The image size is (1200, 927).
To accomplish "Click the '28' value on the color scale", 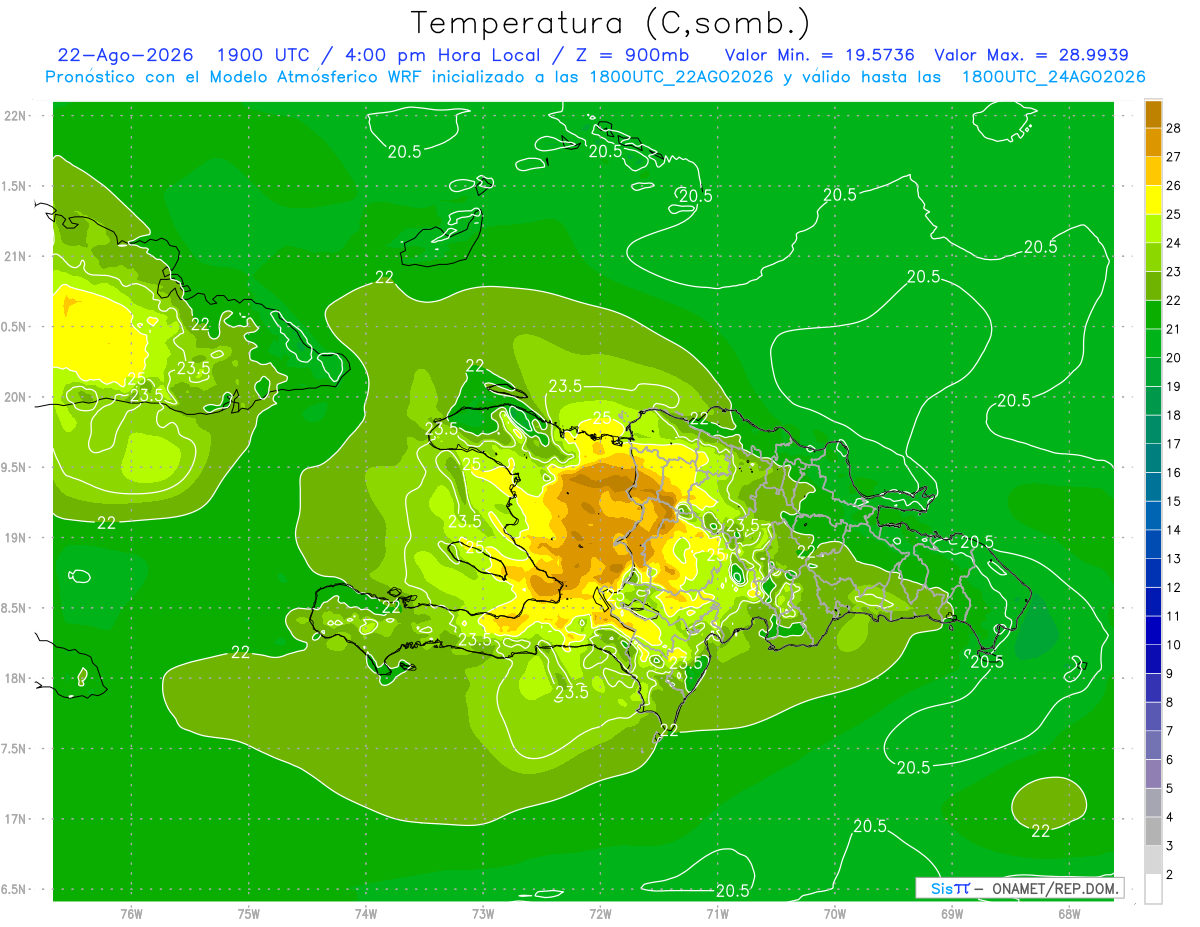I will 1173,127.
